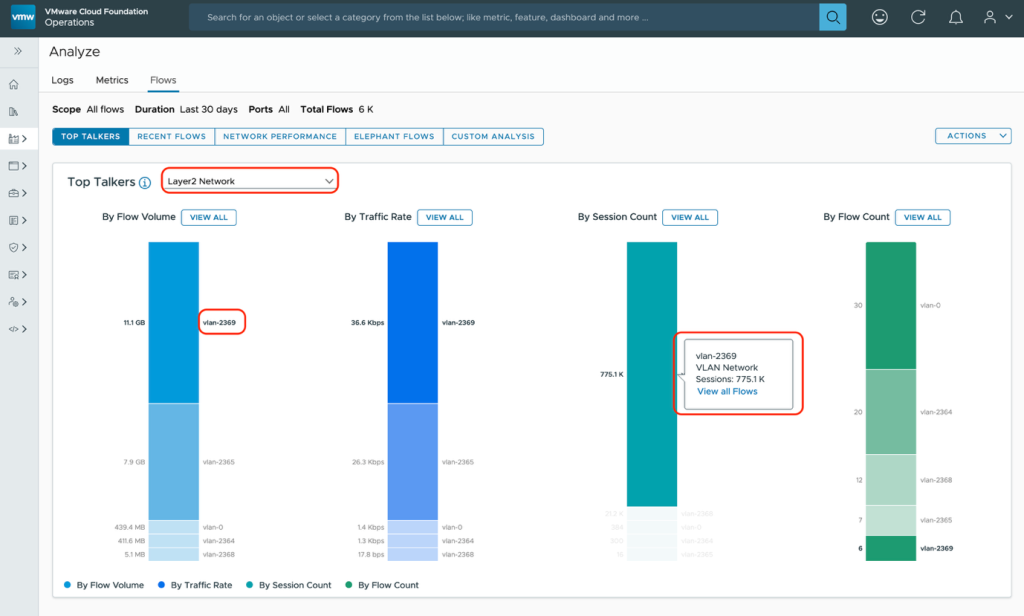Open the user account menu
1024x616 pixels.
pyautogui.click(x=993, y=17)
